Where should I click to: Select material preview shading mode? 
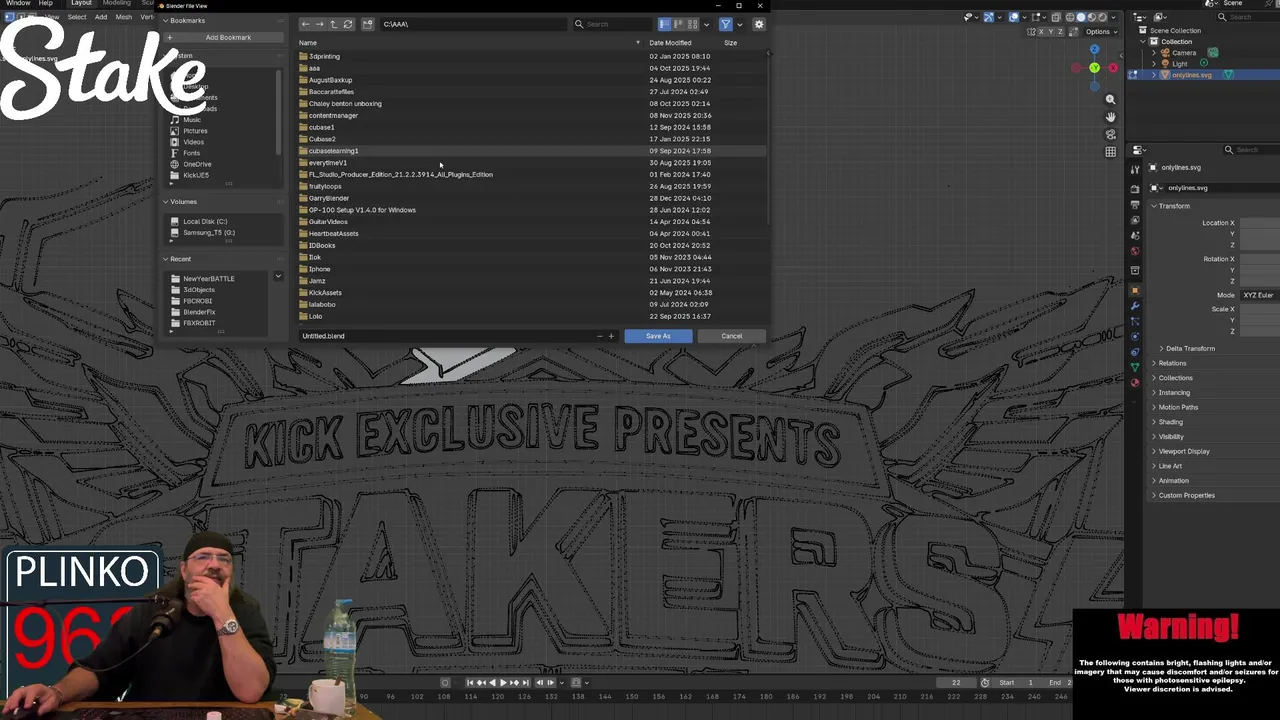(x=1091, y=17)
